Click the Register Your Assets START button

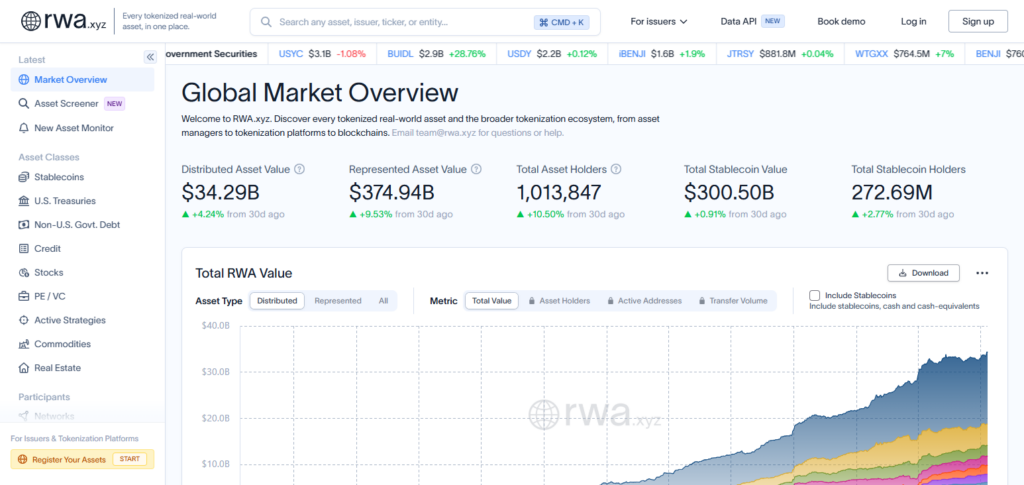129,459
